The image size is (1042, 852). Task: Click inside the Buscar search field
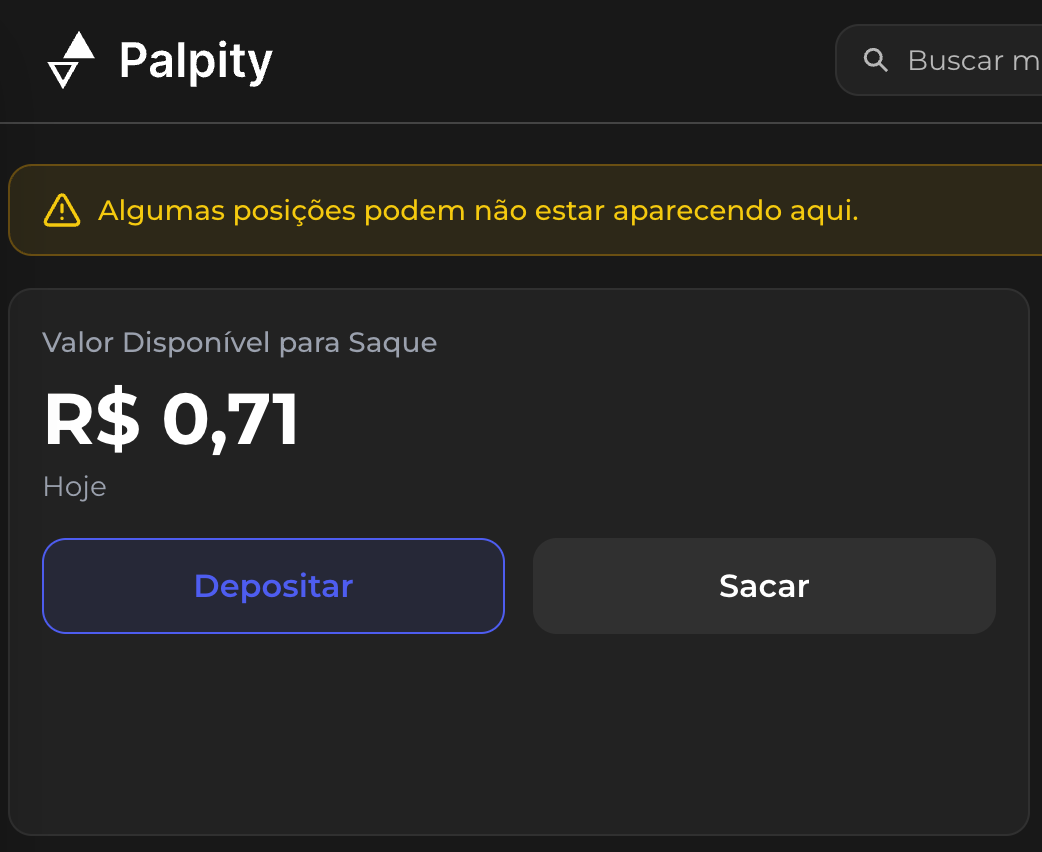coord(970,60)
